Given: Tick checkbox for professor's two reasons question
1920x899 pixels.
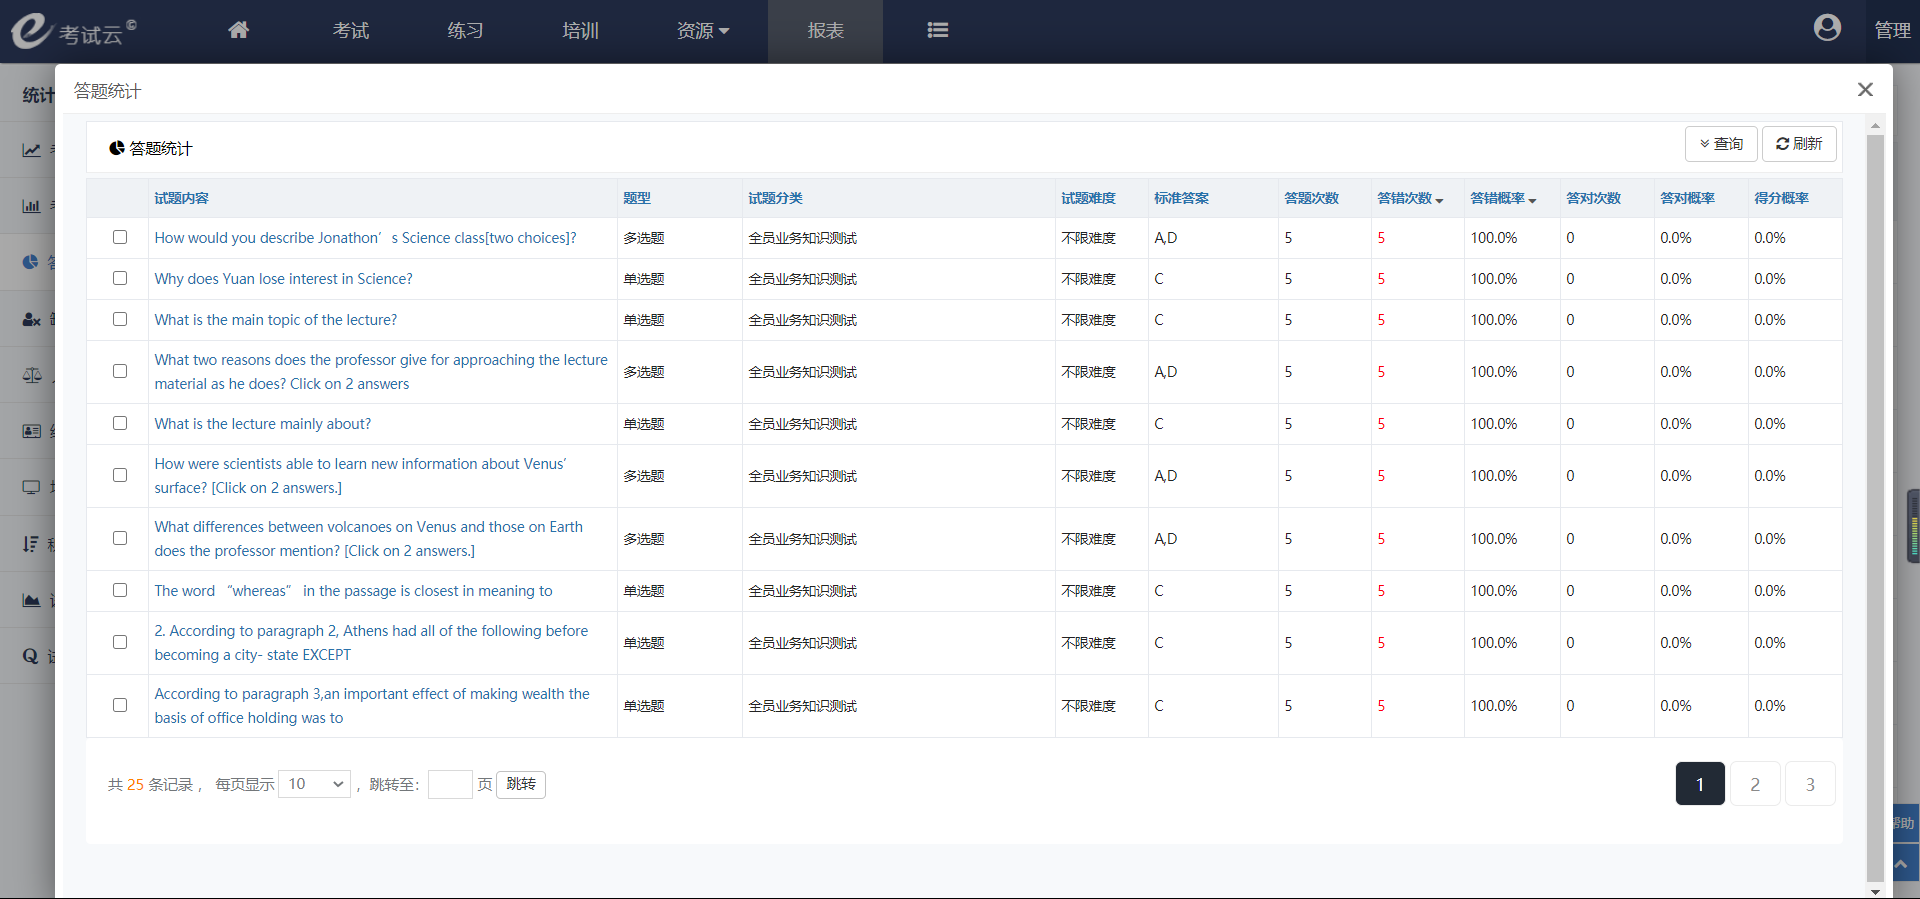Looking at the screenshot, I should (120, 371).
